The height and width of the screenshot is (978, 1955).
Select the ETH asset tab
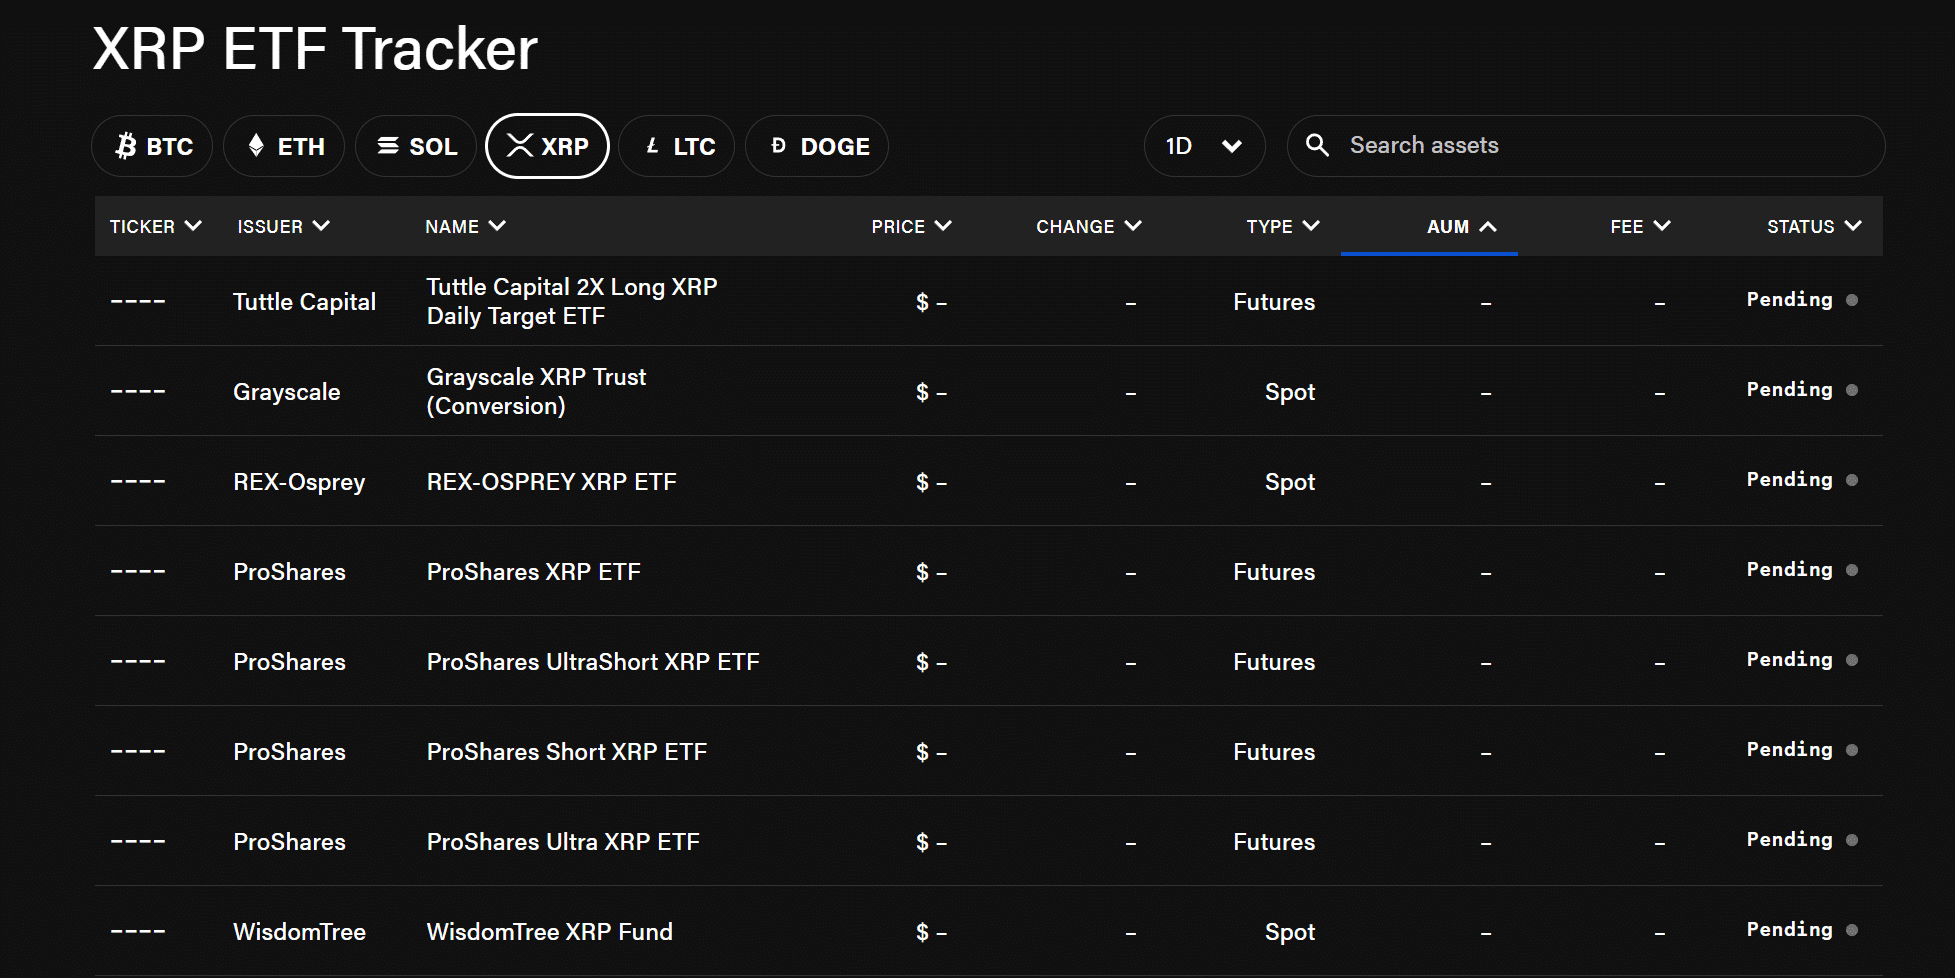point(284,146)
